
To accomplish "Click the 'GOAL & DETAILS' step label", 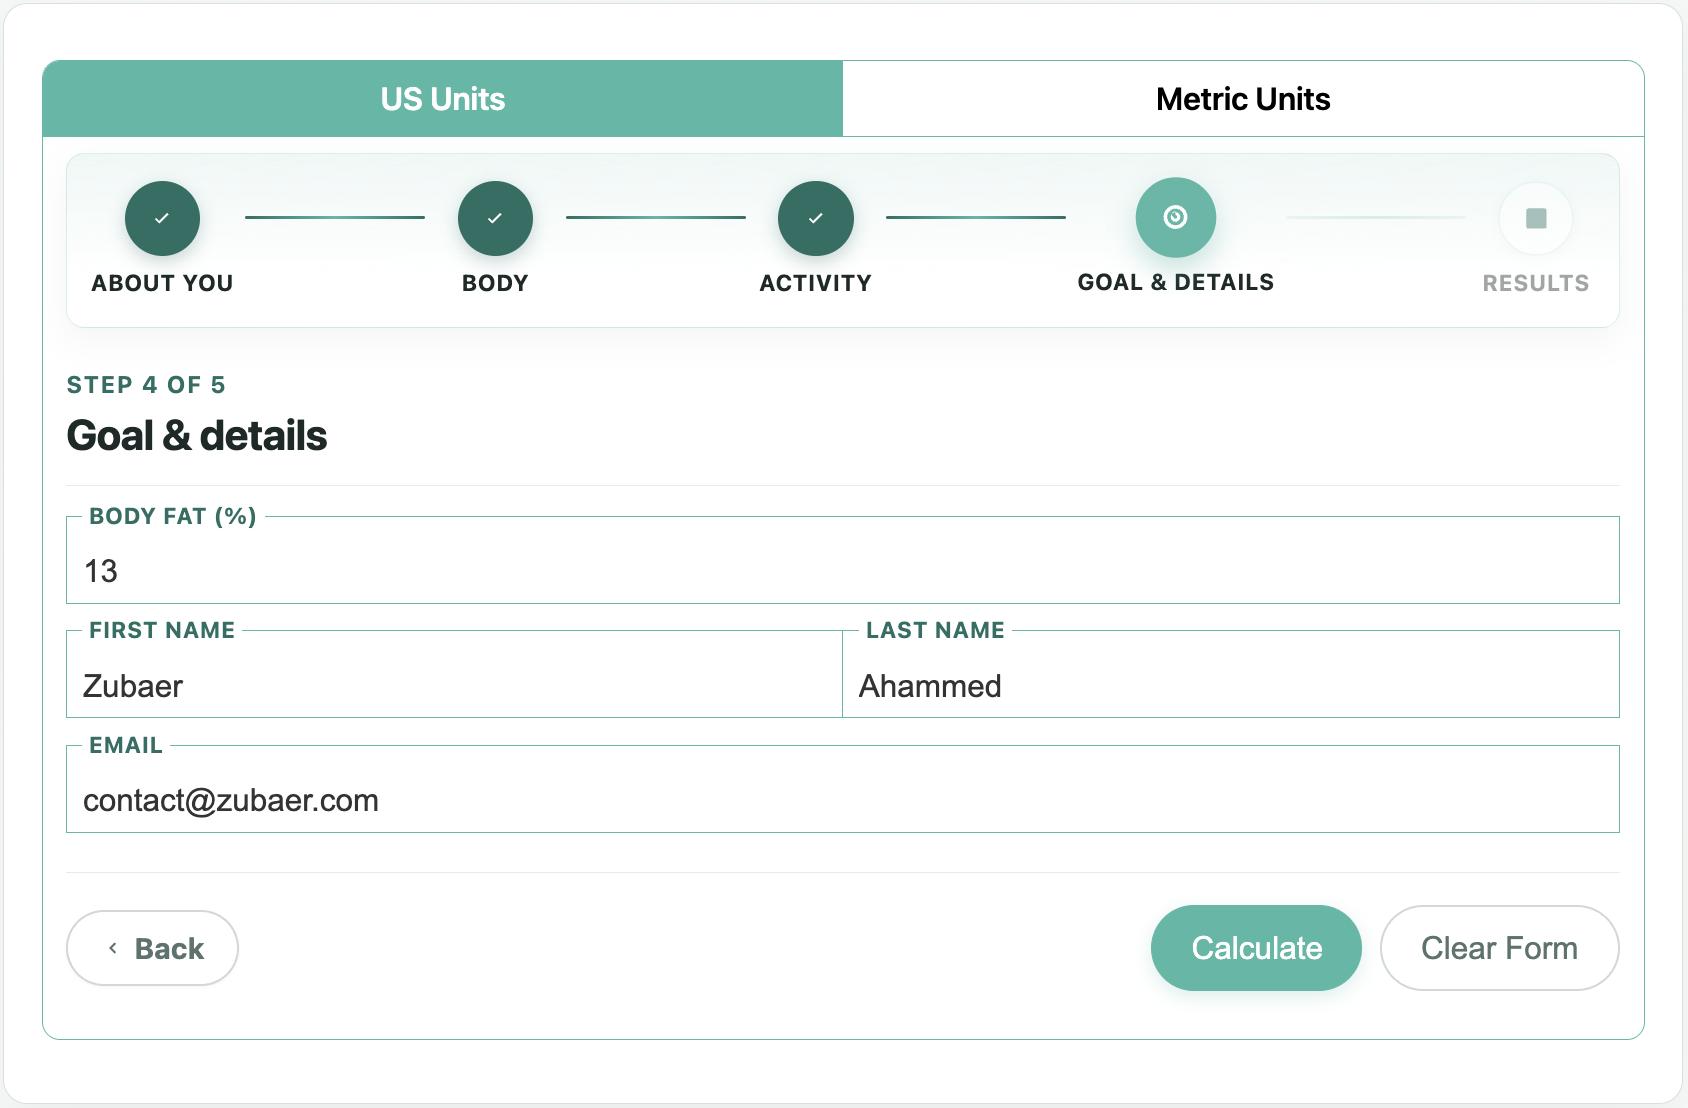I will pos(1176,282).
